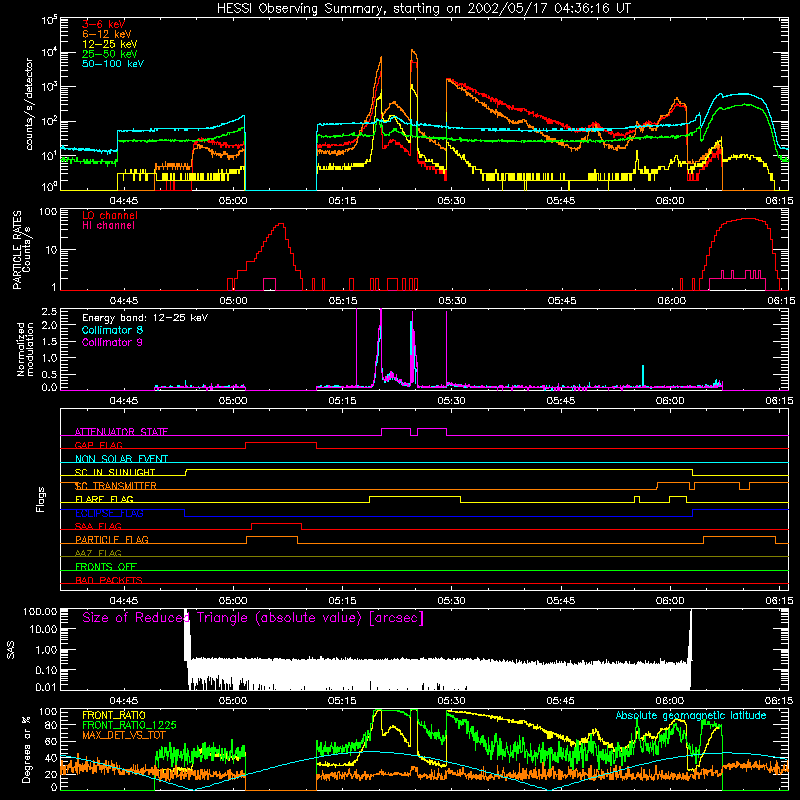Select the 6-12 keV legend label
The height and width of the screenshot is (800, 800).
pos(107,34)
